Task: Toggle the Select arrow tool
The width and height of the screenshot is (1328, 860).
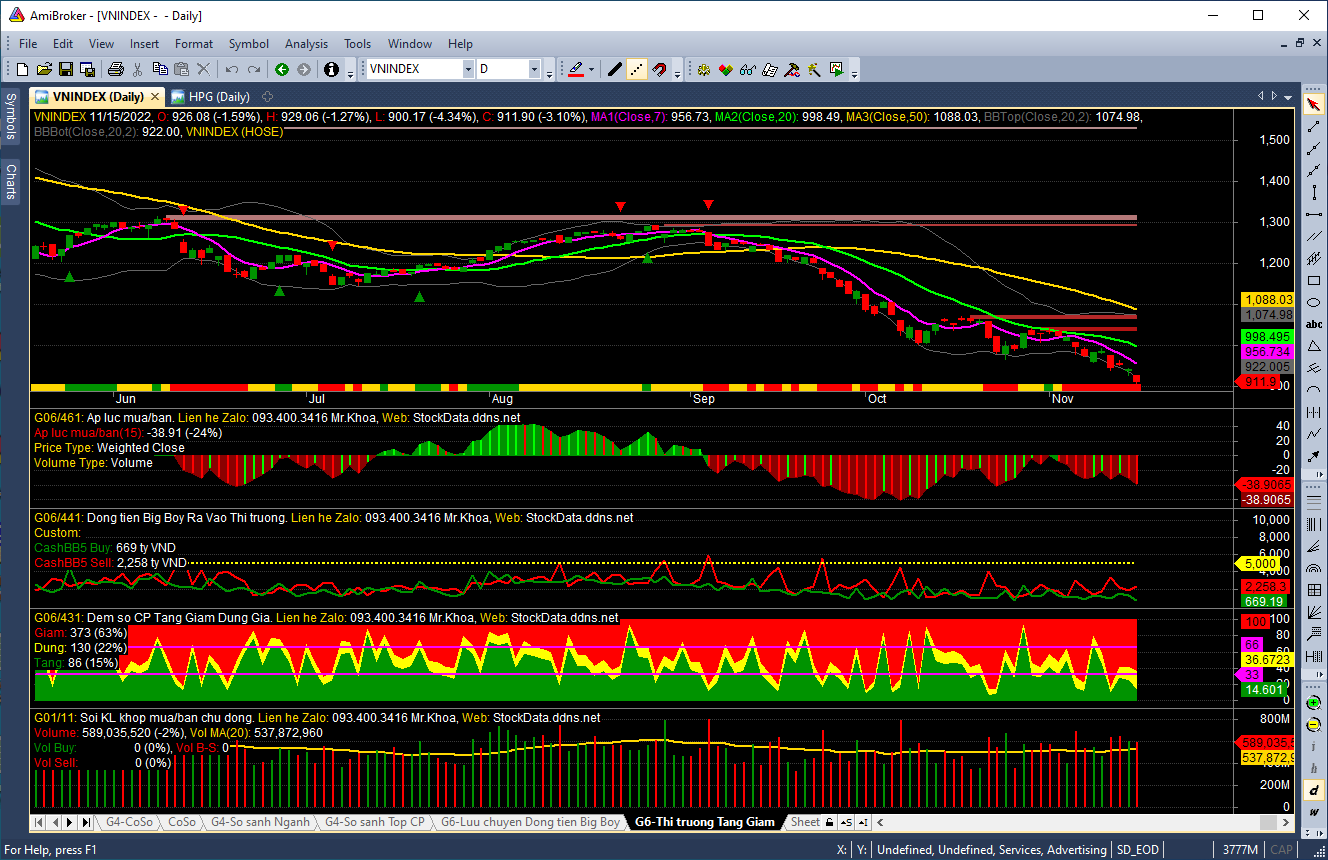Action: pyautogui.click(x=1313, y=105)
